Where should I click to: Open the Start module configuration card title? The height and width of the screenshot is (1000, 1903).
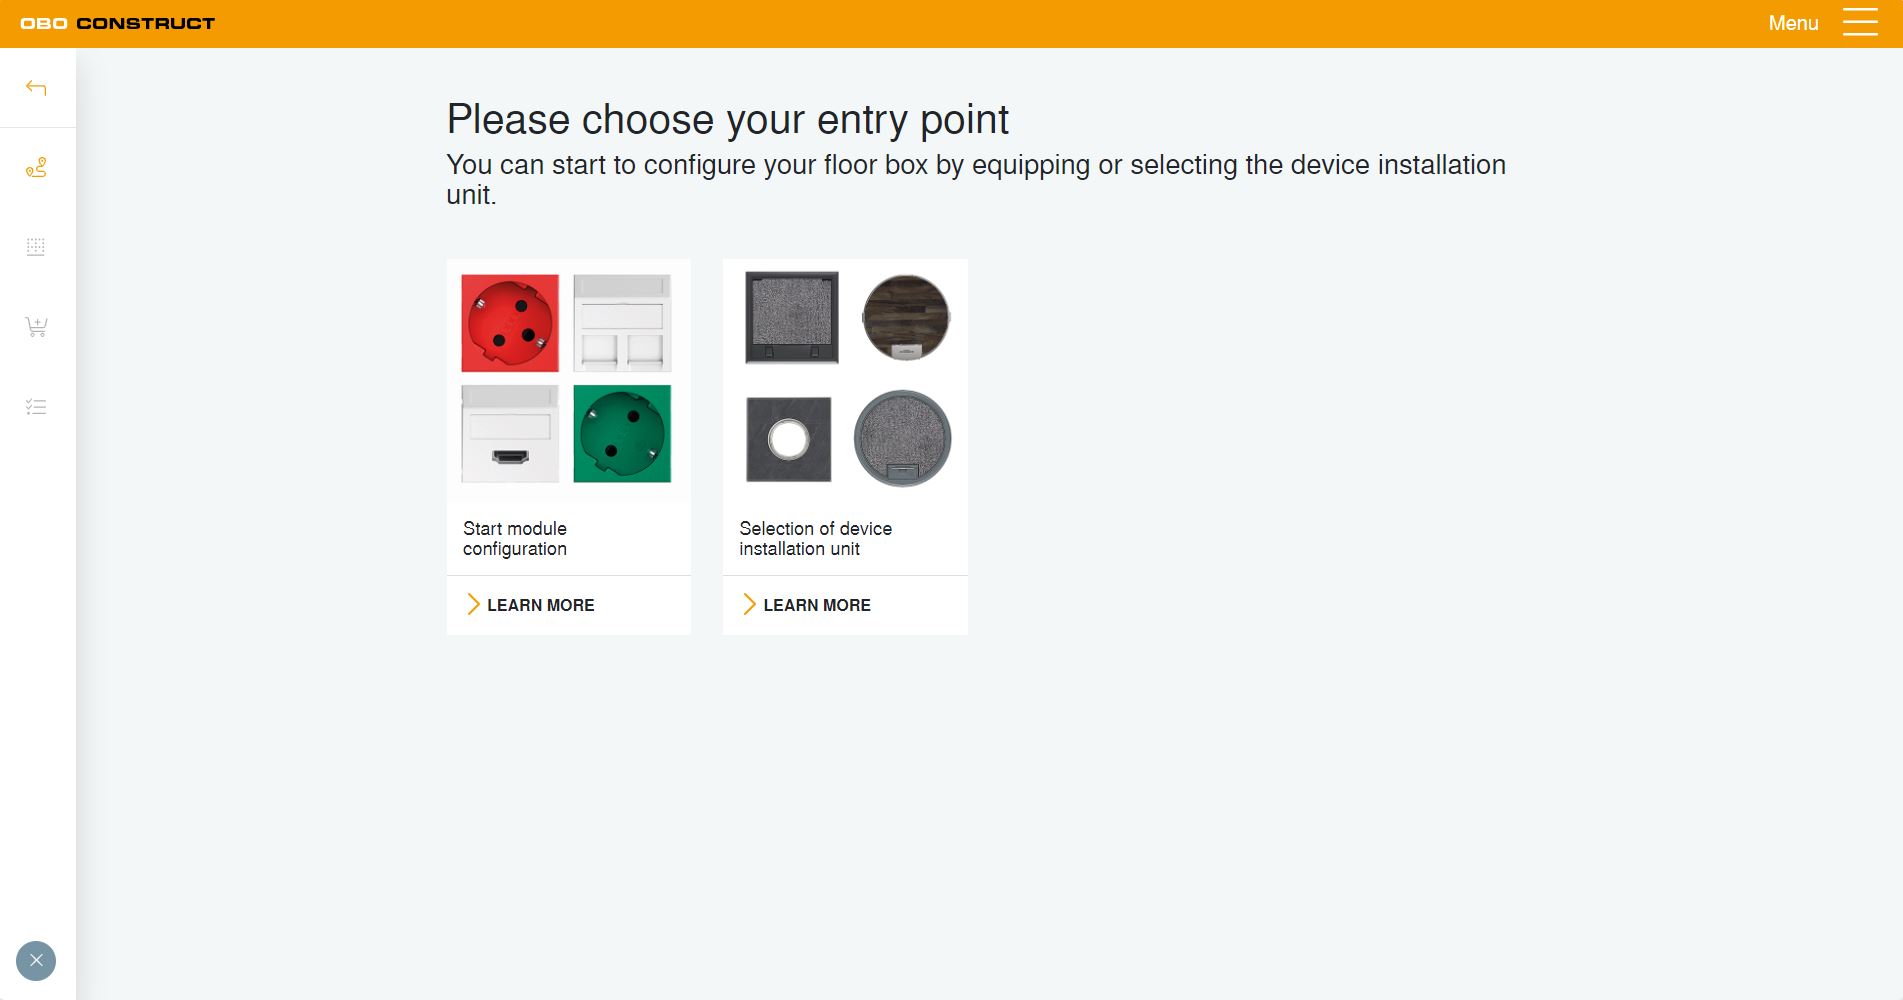coord(515,538)
